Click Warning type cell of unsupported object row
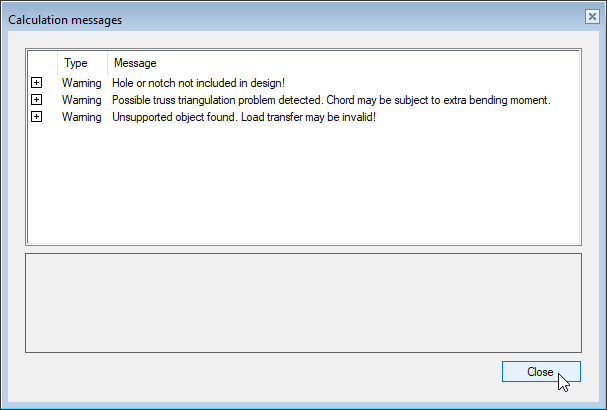607x410 pixels. 81,117
